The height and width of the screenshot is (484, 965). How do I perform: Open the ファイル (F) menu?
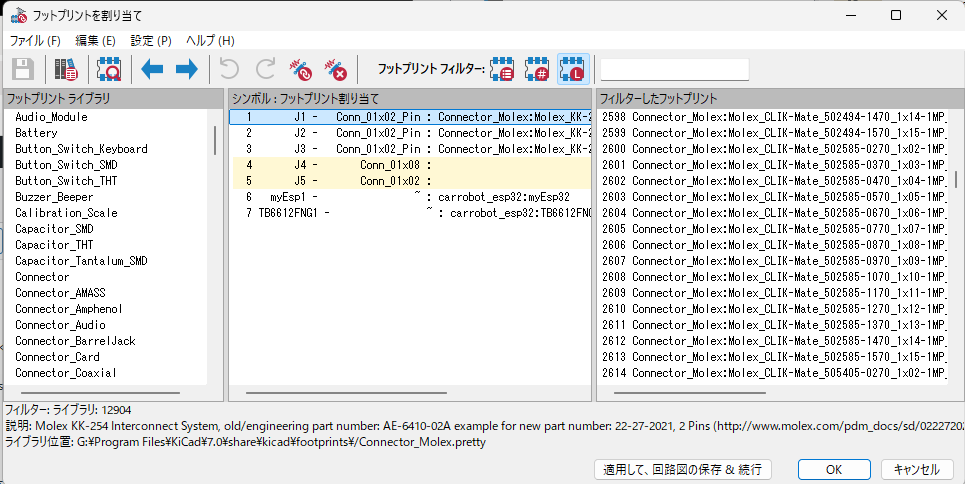(x=35, y=41)
